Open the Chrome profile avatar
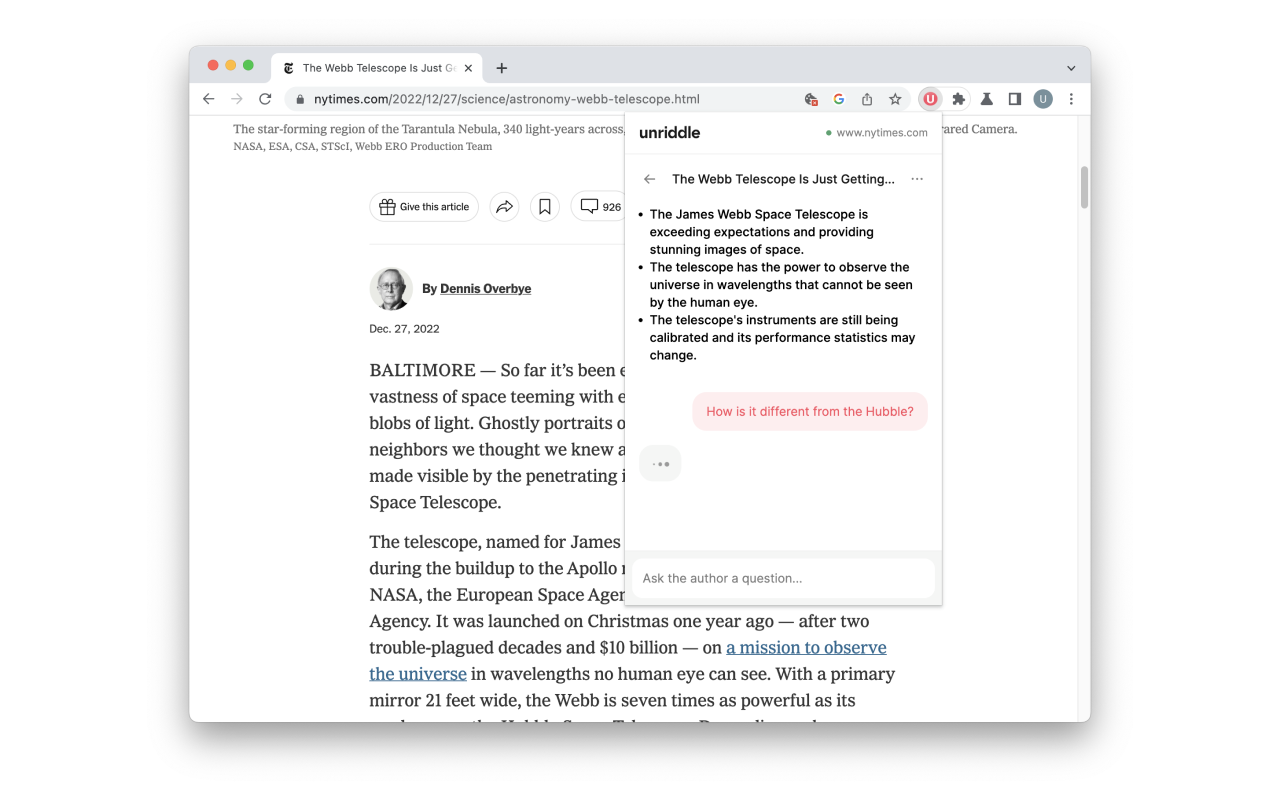 (x=1043, y=99)
